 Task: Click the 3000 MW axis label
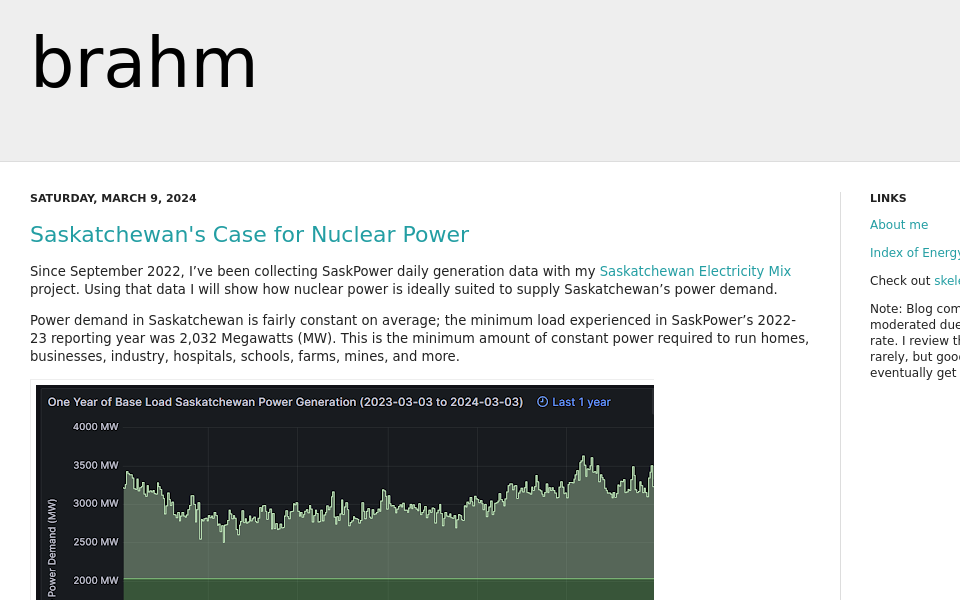[x=95, y=503]
